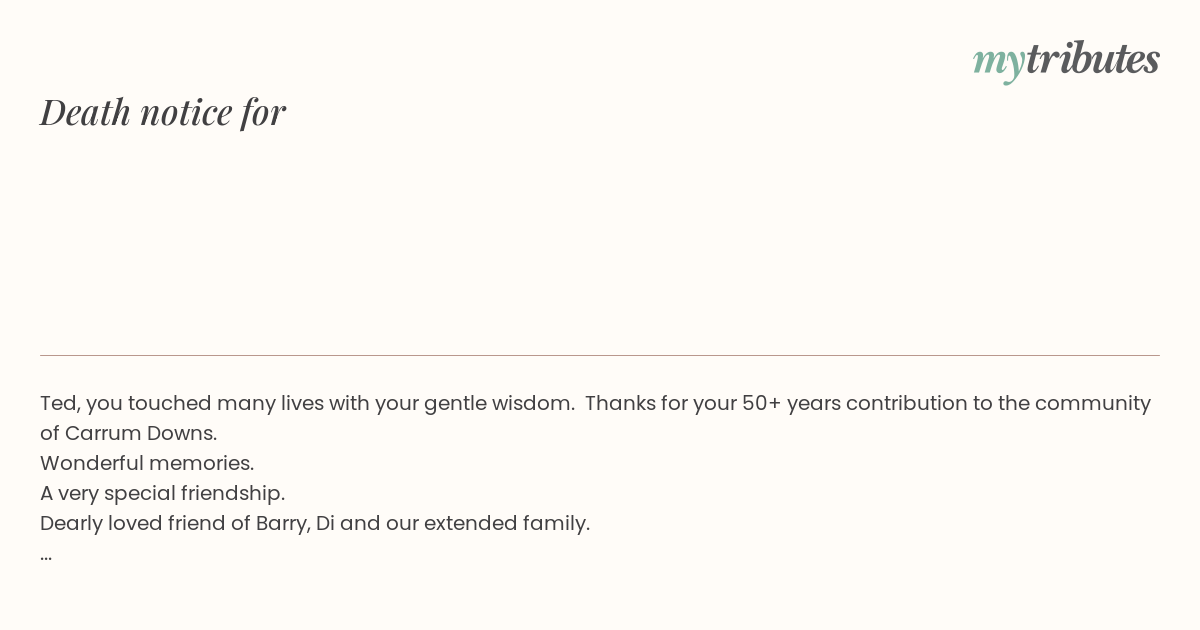Screen dimensions: 1200x630
Task: Click the name 'Di' in the tribute
Action: pyautogui.click(x=325, y=523)
